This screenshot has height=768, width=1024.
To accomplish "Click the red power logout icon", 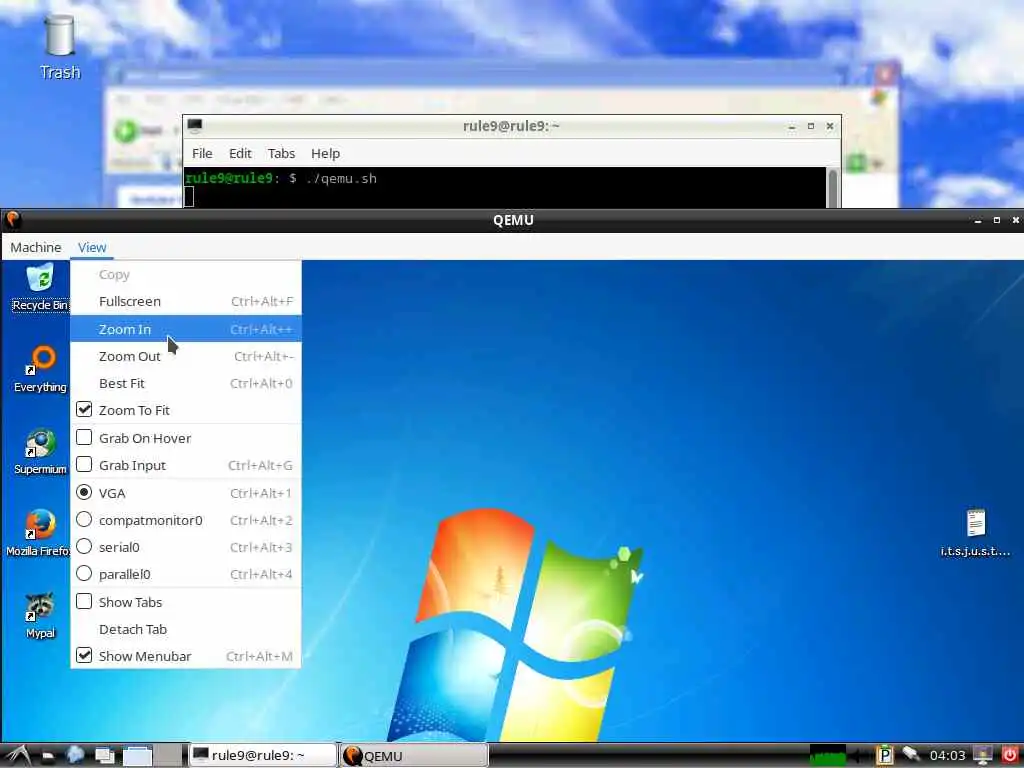I will point(1009,755).
